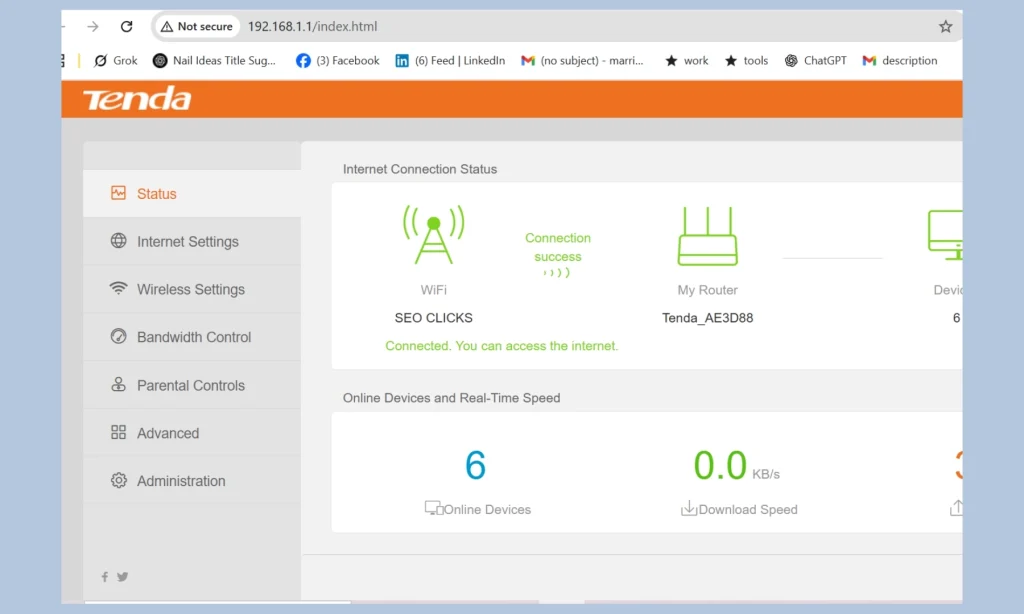Click the Internet Settings globe icon

click(117, 241)
